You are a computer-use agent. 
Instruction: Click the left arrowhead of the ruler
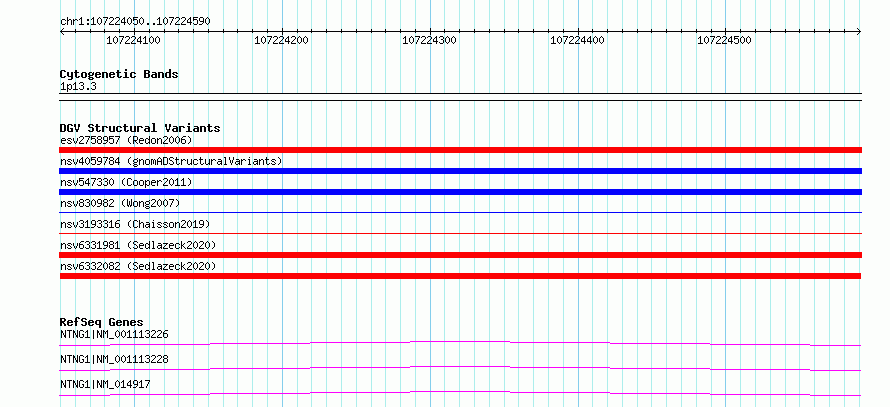(x=62, y=32)
